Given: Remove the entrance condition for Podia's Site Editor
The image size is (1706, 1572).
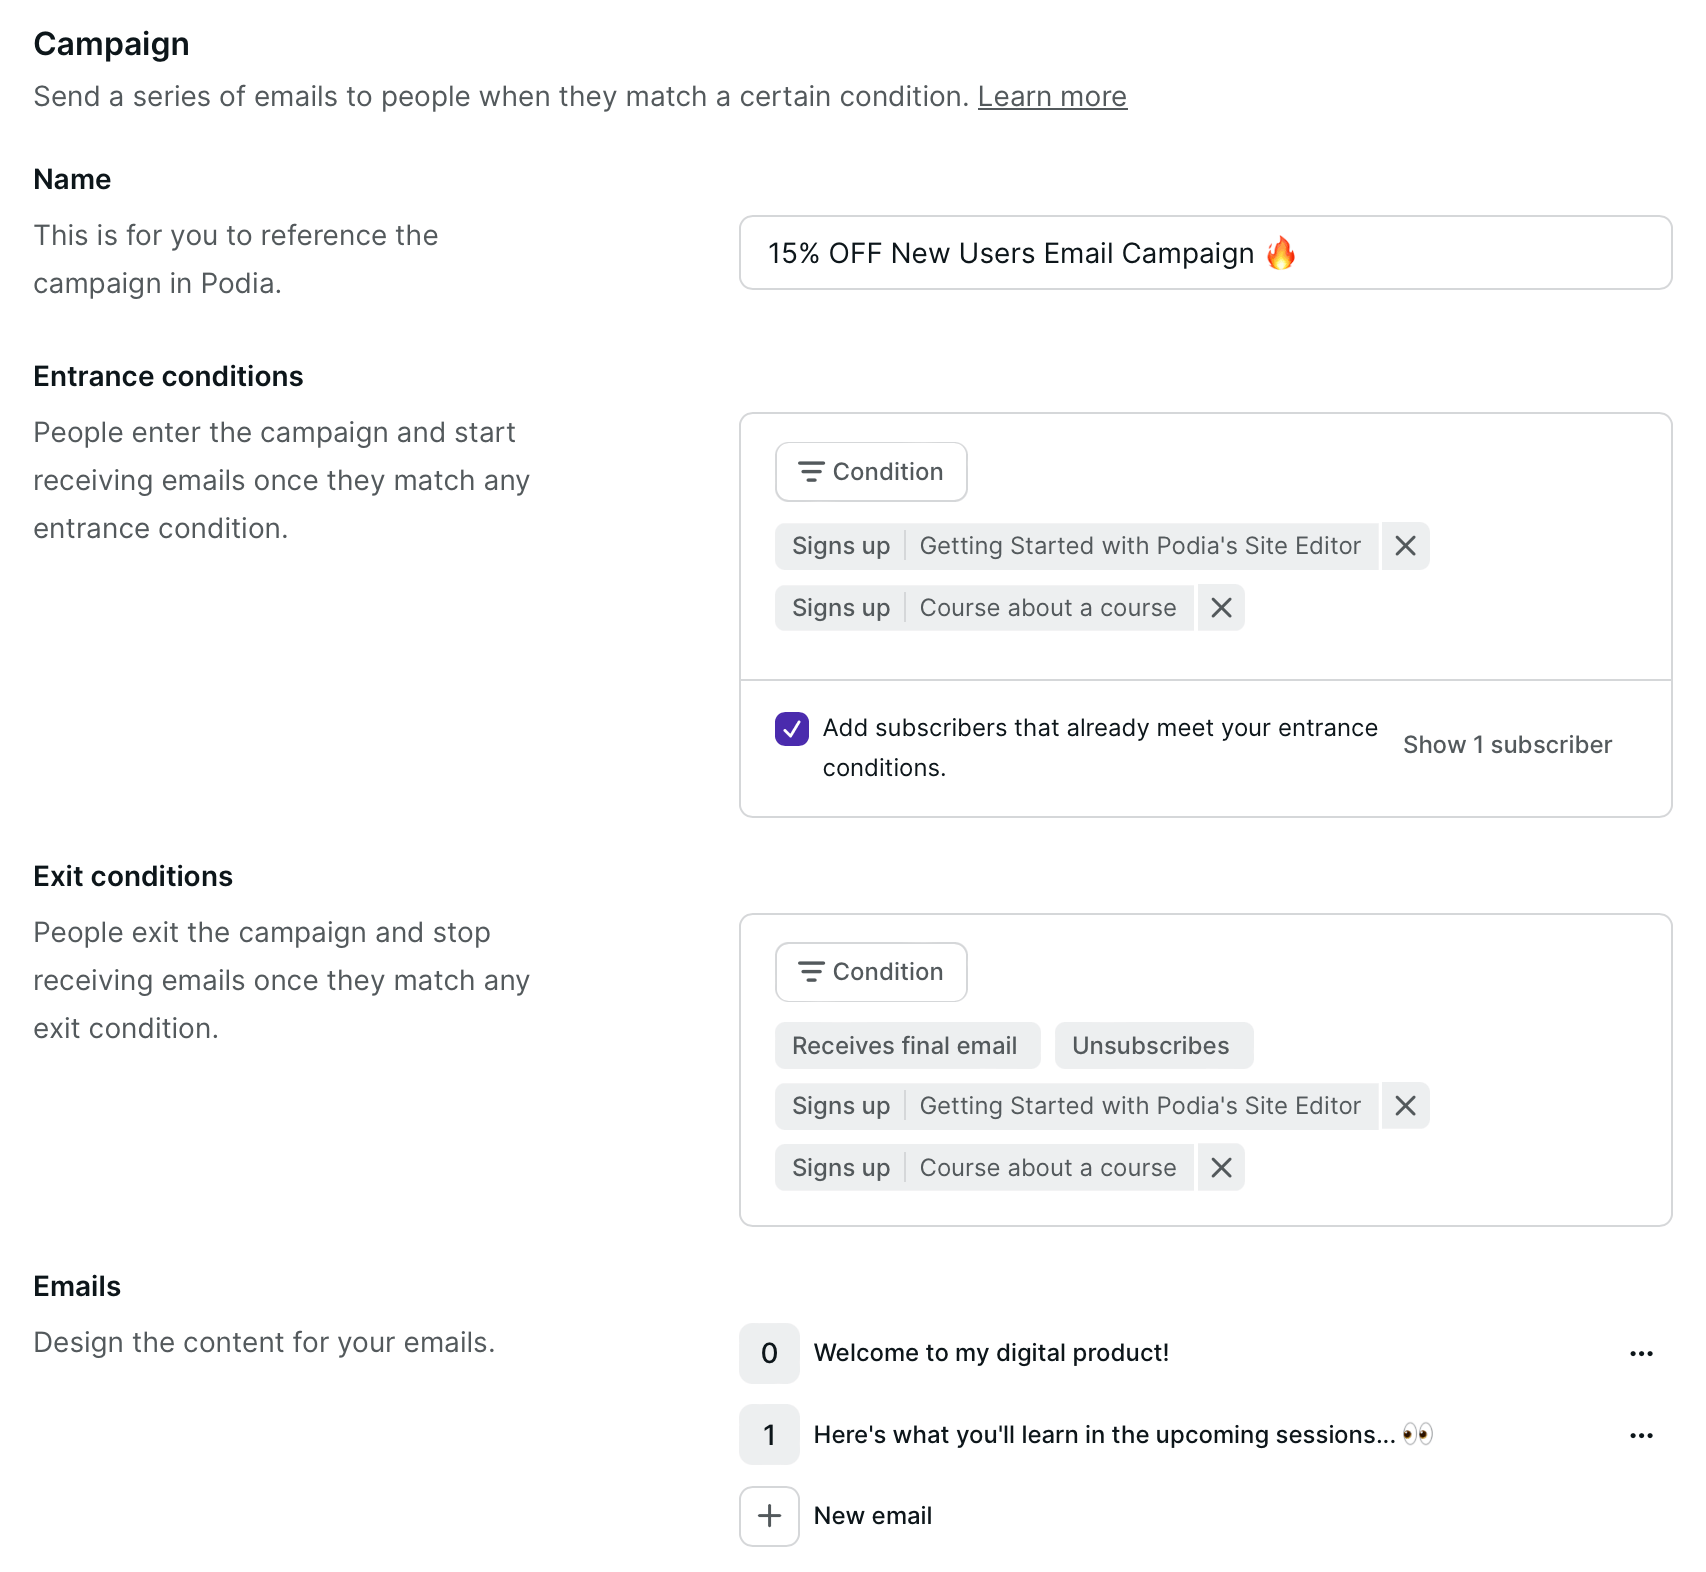Looking at the screenshot, I should [x=1405, y=546].
